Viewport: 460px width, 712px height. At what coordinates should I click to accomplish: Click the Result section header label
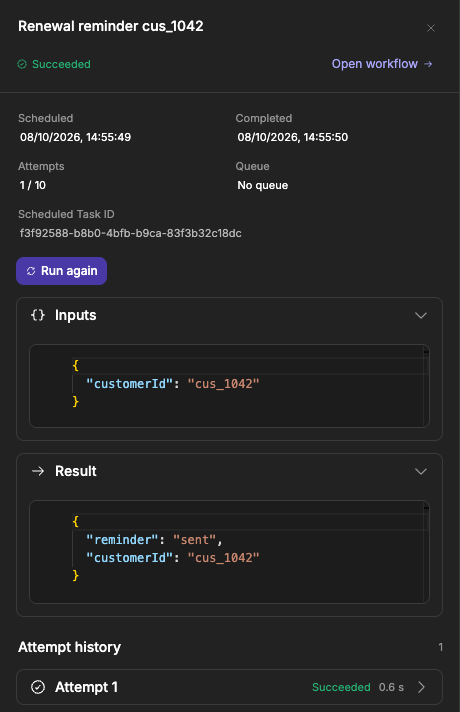(x=76, y=471)
